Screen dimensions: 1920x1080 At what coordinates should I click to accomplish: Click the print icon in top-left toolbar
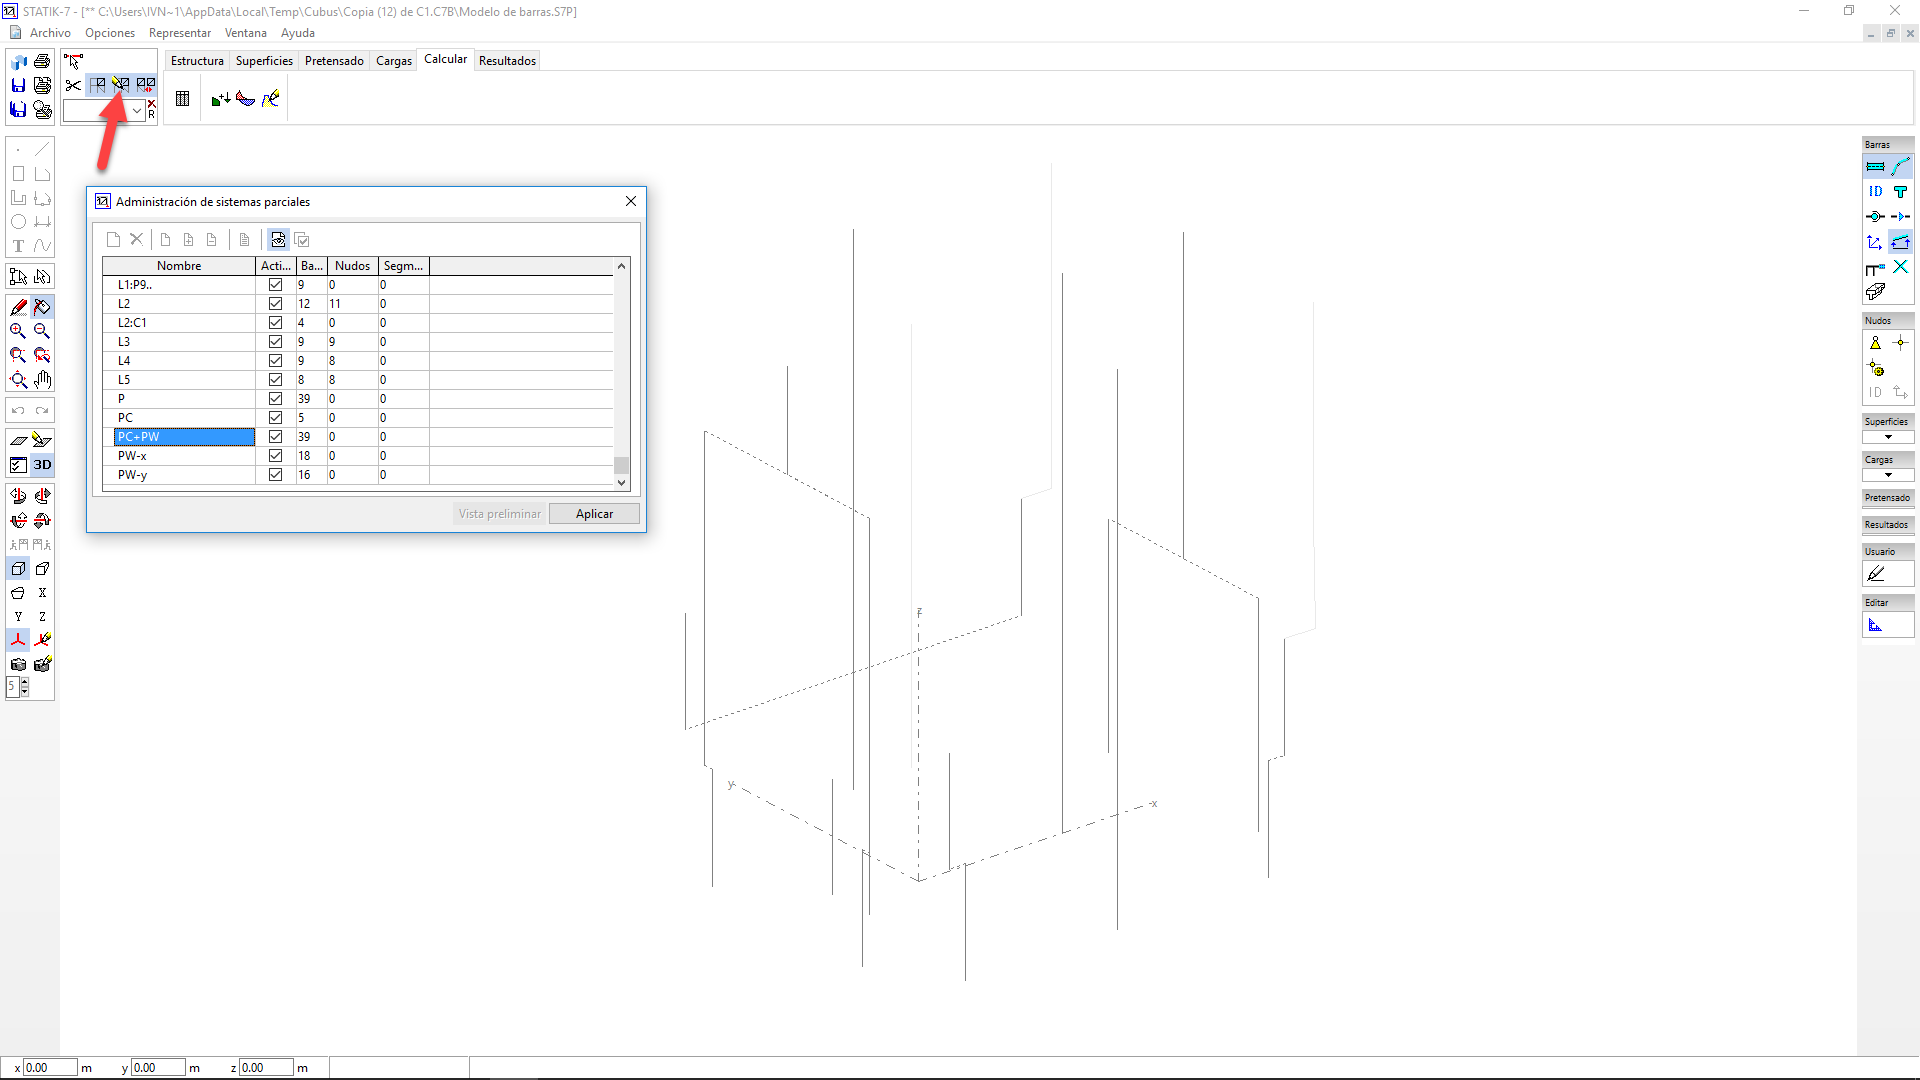click(42, 62)
